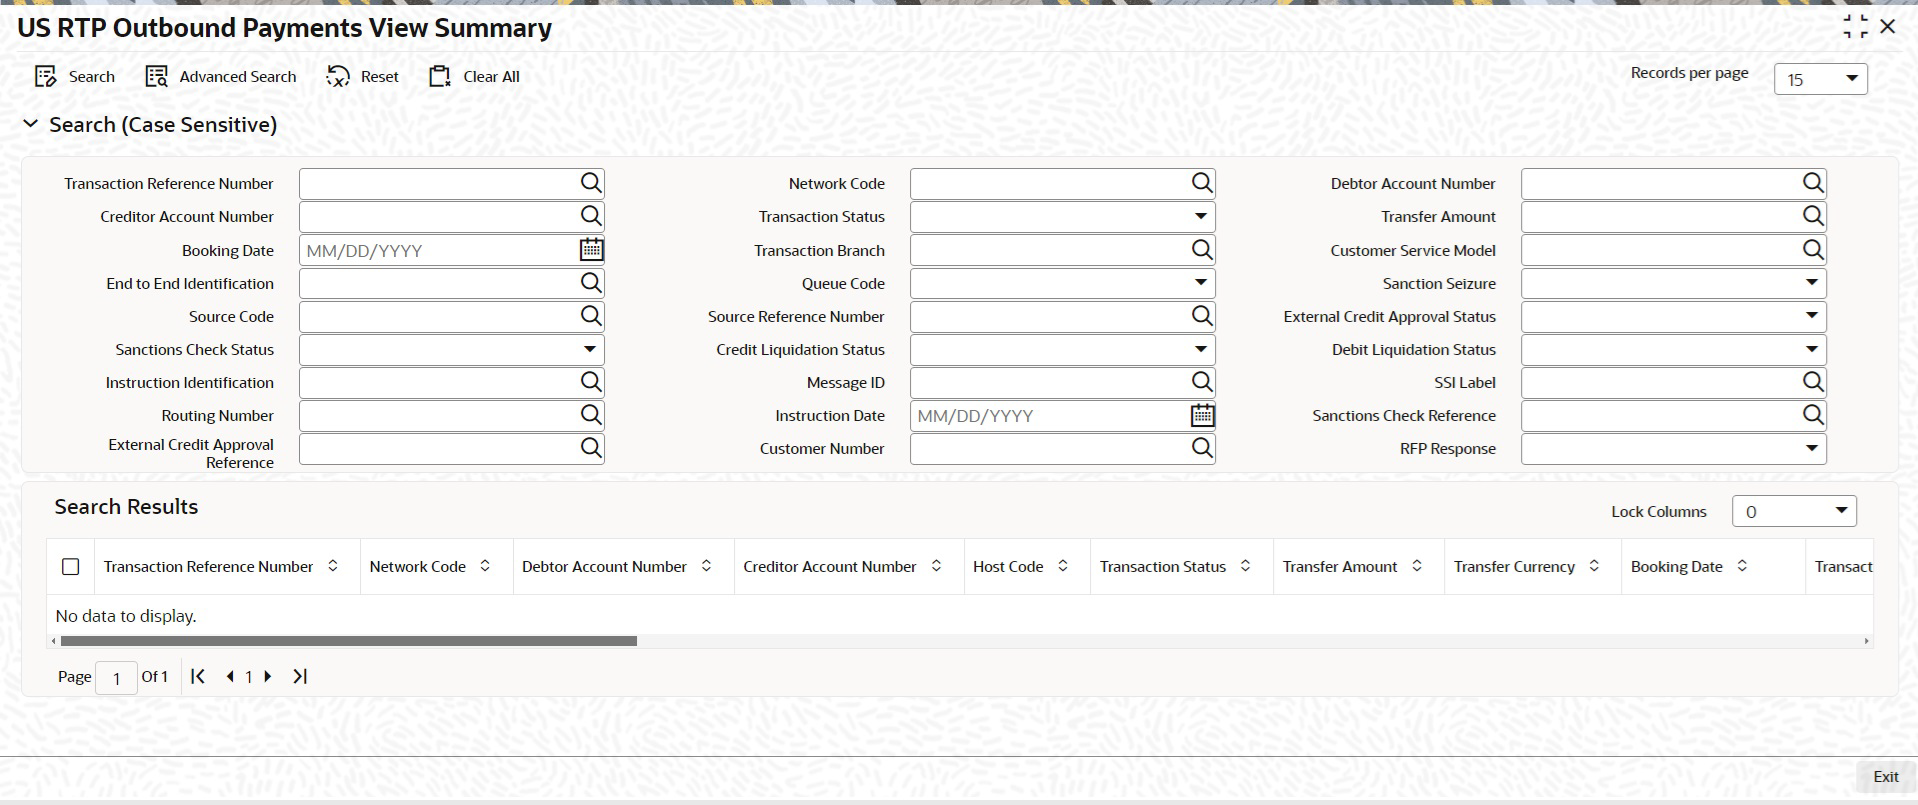Open lookup for Debtor Account Number
This screenshot has height=805, width=1918.
point(1813,183)
